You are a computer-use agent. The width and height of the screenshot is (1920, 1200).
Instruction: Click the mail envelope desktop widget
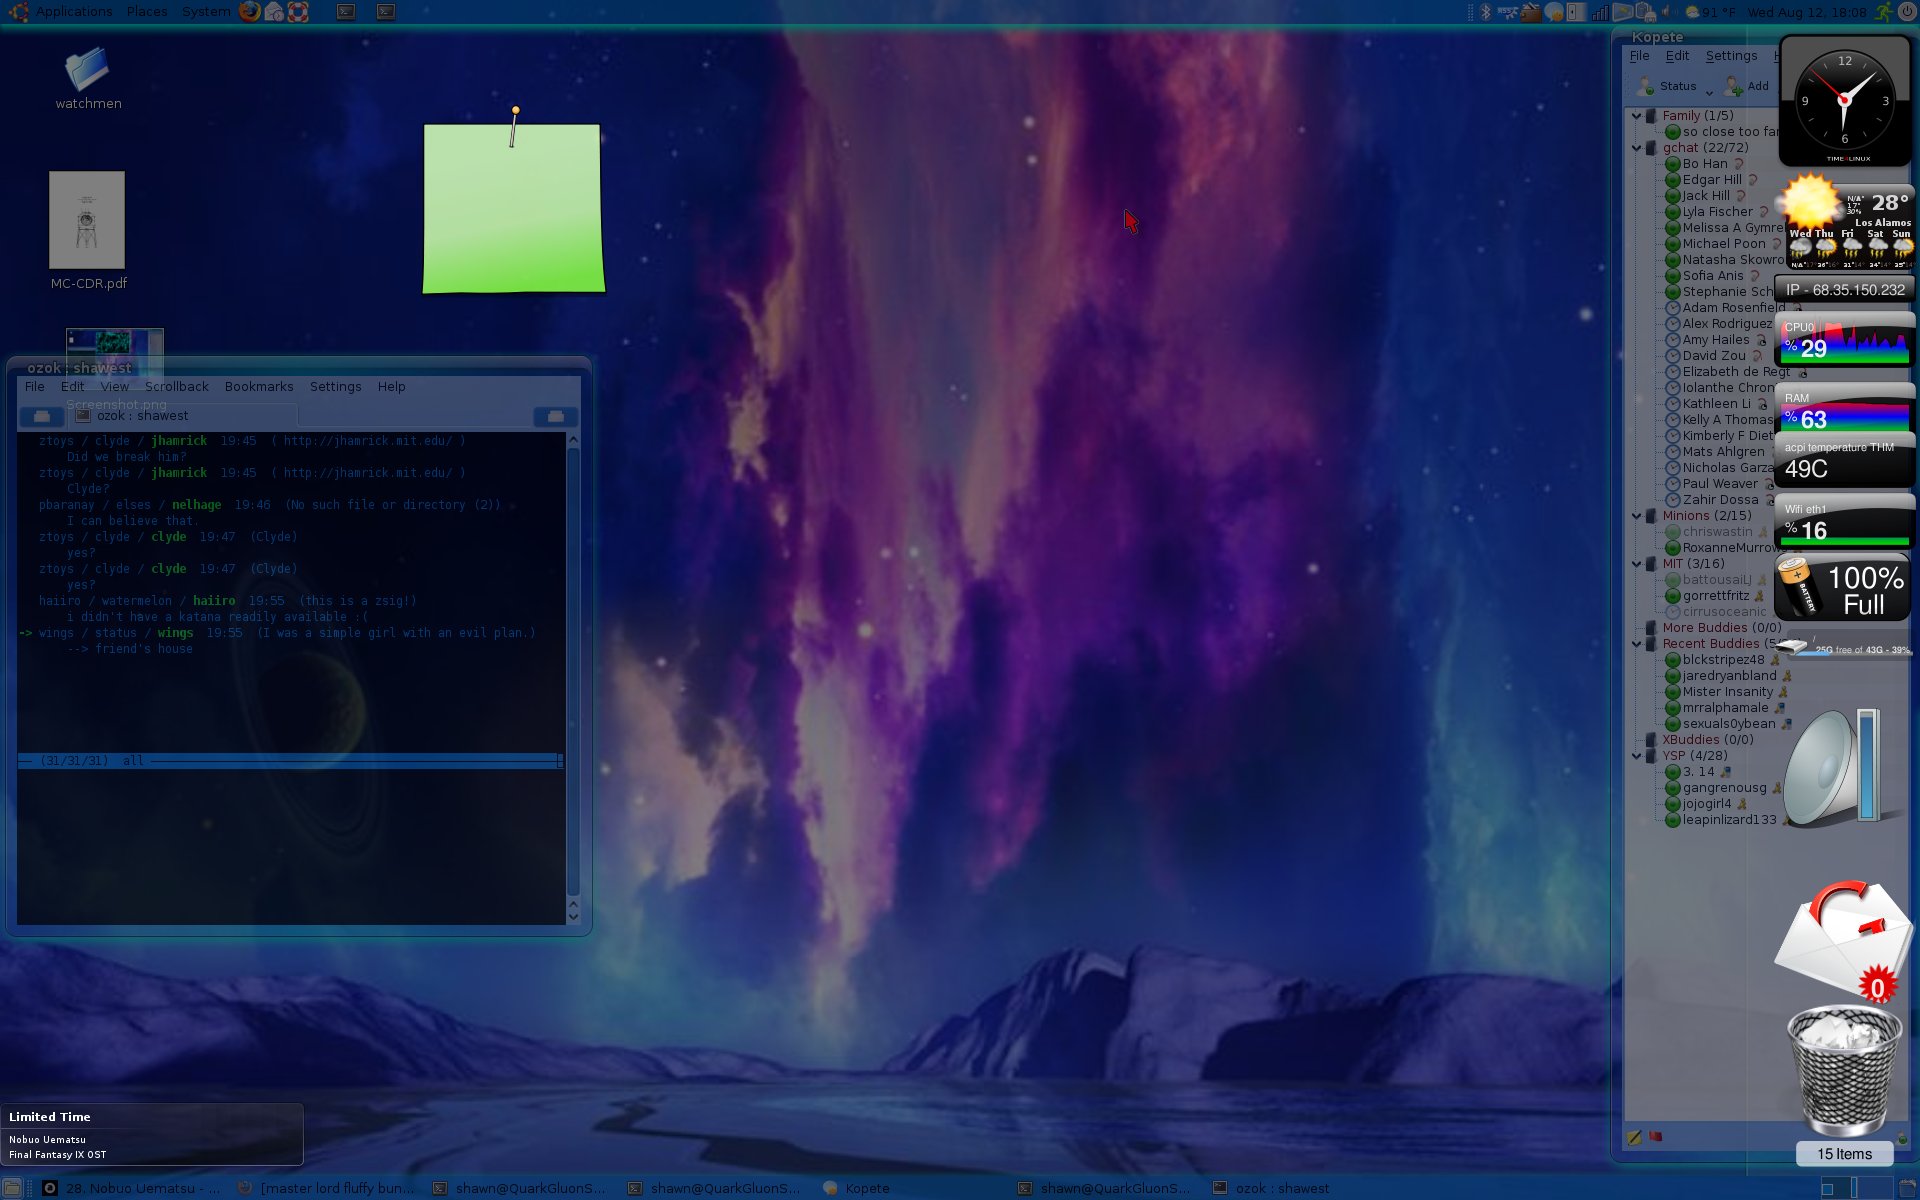1843,938
